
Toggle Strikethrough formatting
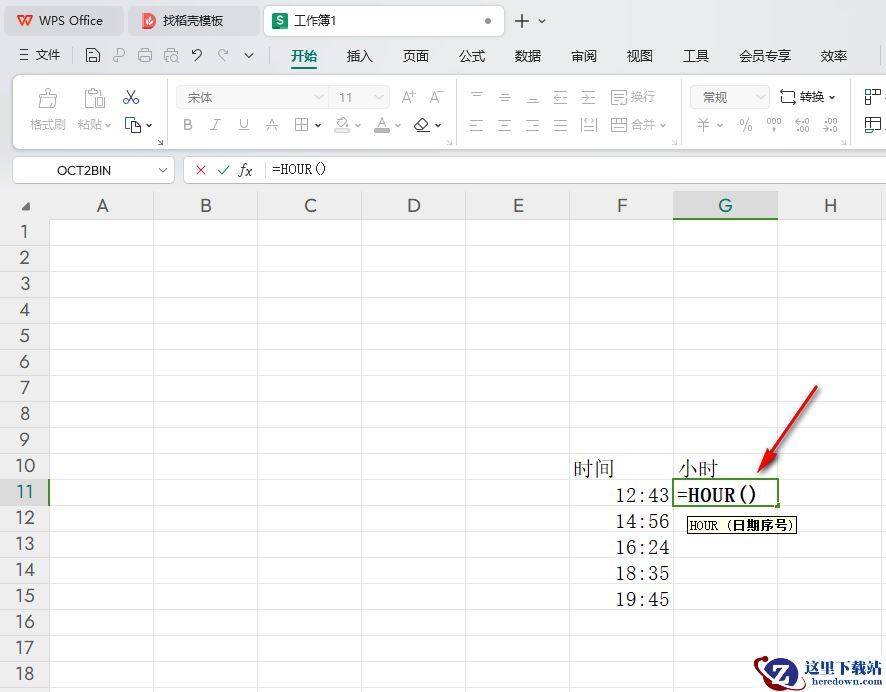(x=272, y=125)
